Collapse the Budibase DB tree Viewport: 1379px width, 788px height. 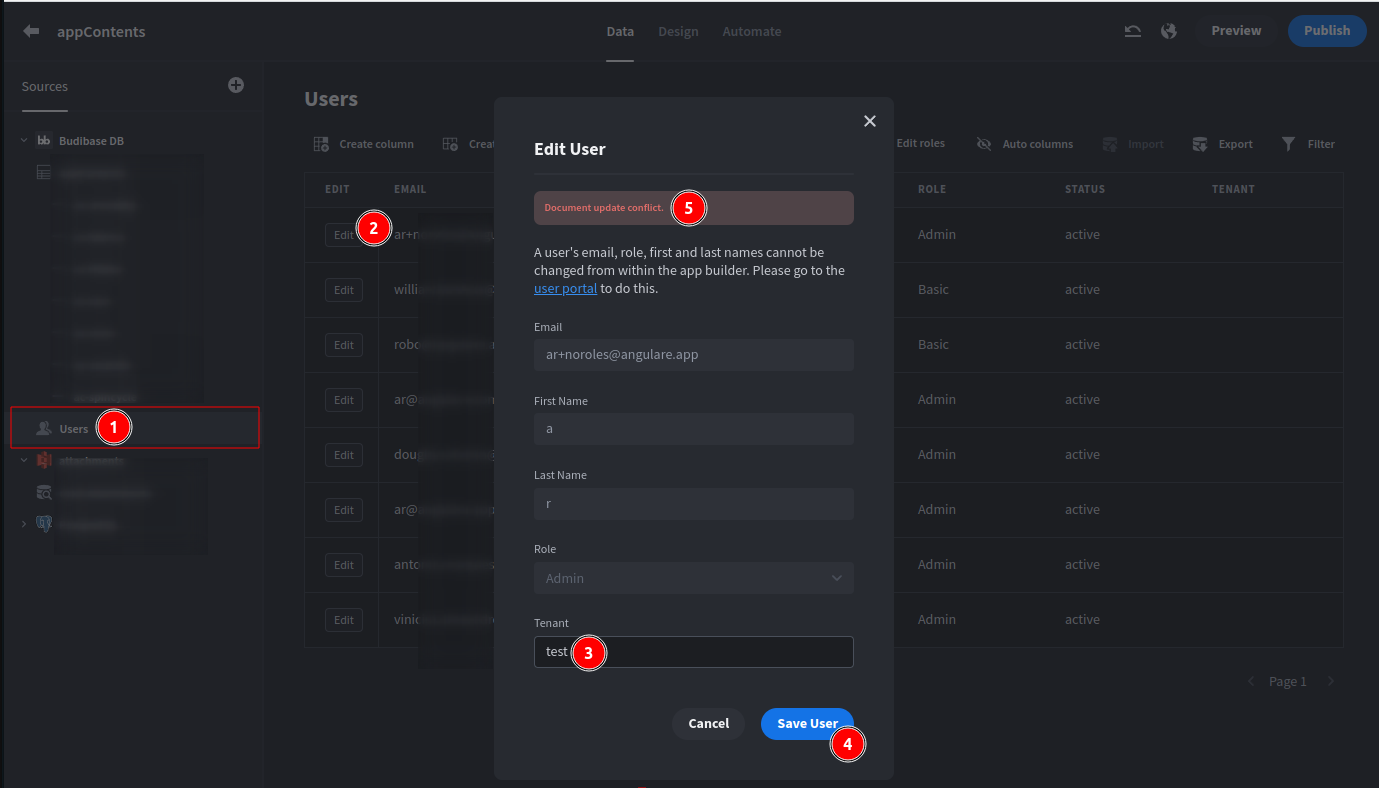[24, 140]
